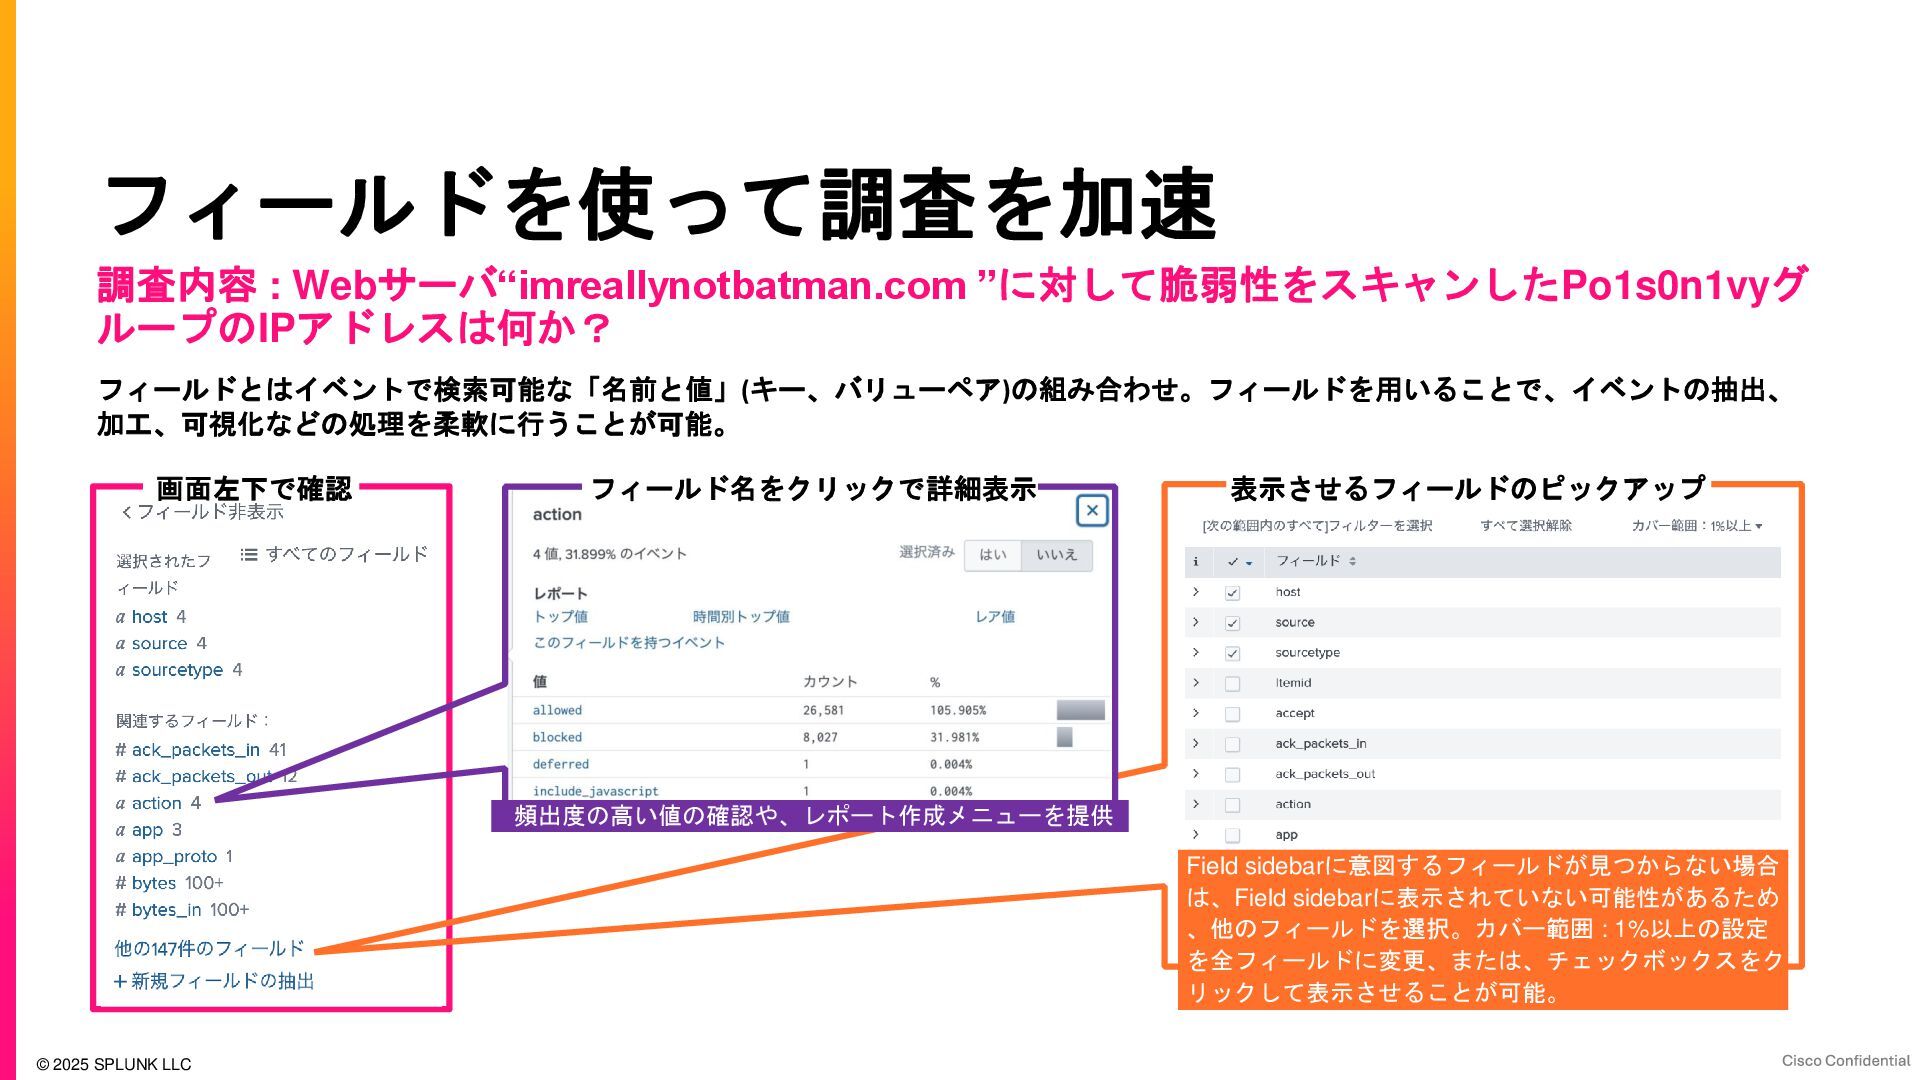Image resolution: width=1920 pixels, height=1080 pixels.
Task: Click the allowed value percentage bar
Action: [x=1080, y=710]
